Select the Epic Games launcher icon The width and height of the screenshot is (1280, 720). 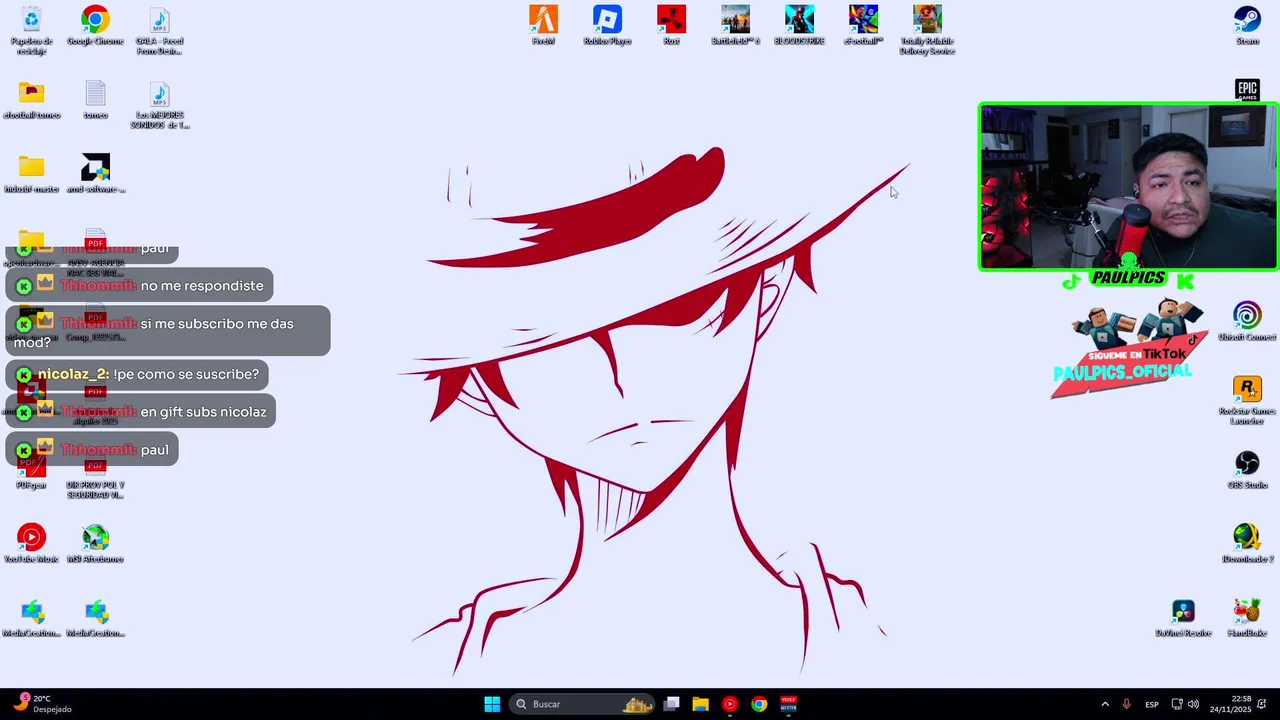[x=1247, y=90]
